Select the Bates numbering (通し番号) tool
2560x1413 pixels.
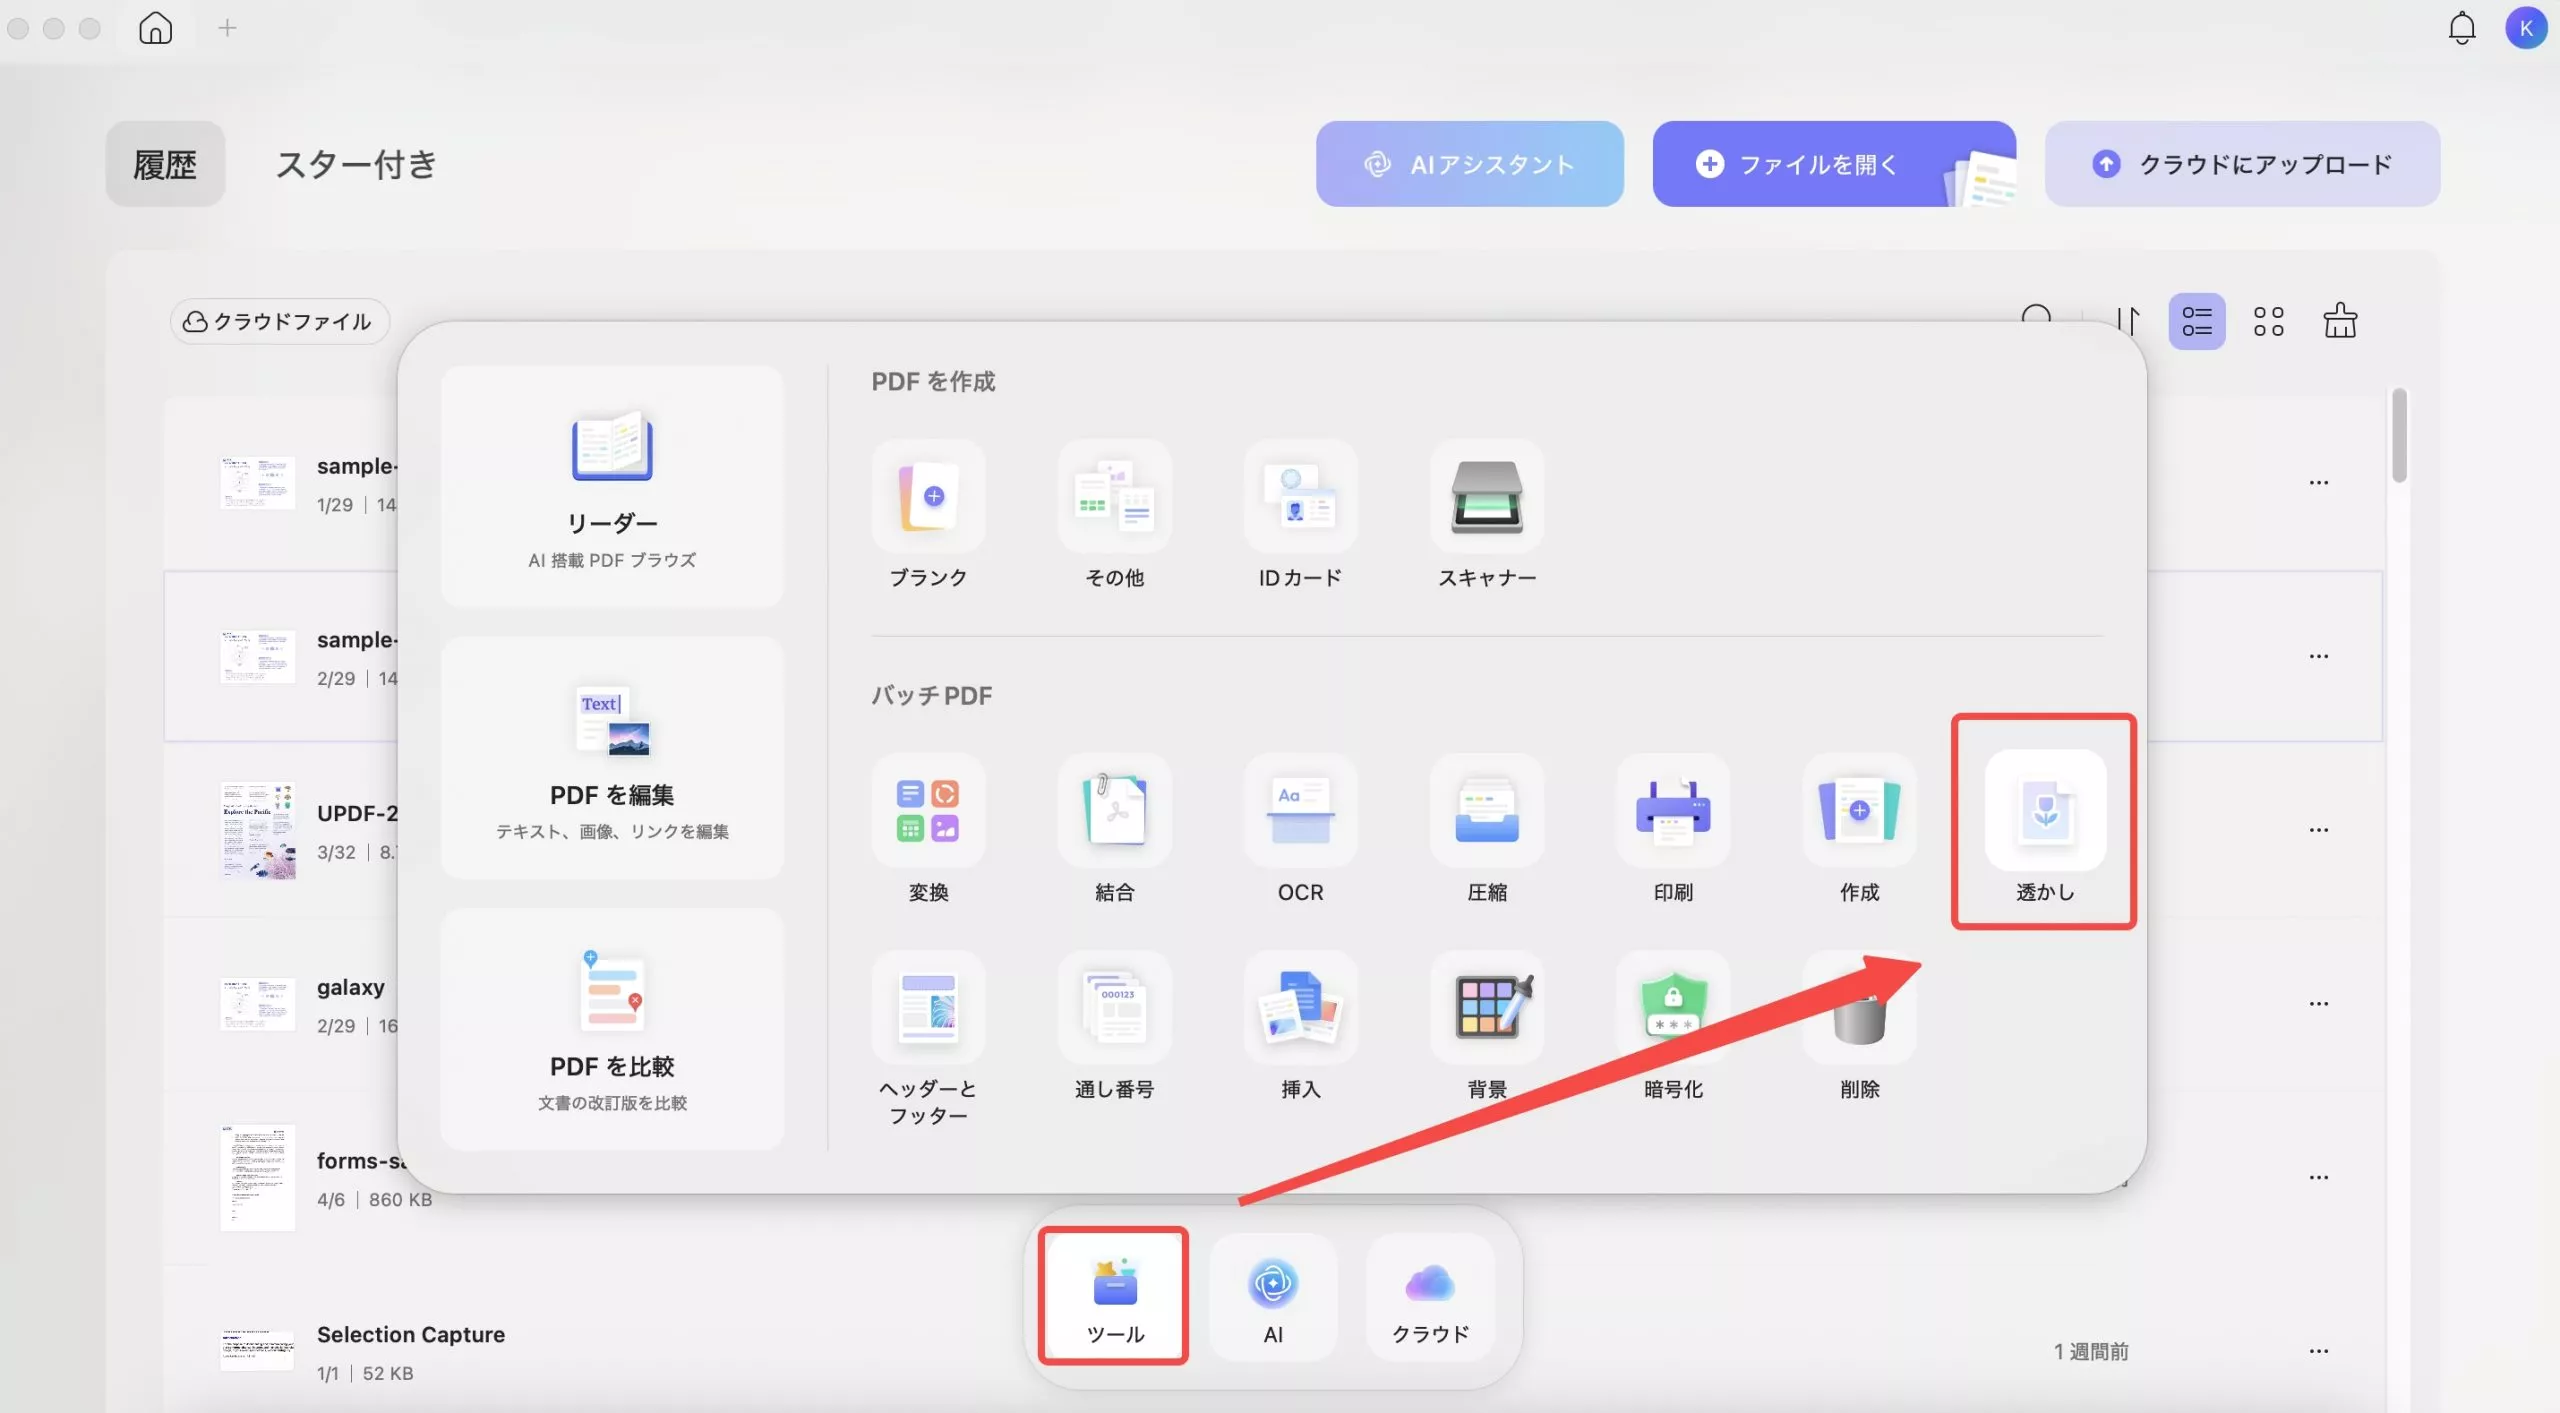click(x=1114, y=1008)
